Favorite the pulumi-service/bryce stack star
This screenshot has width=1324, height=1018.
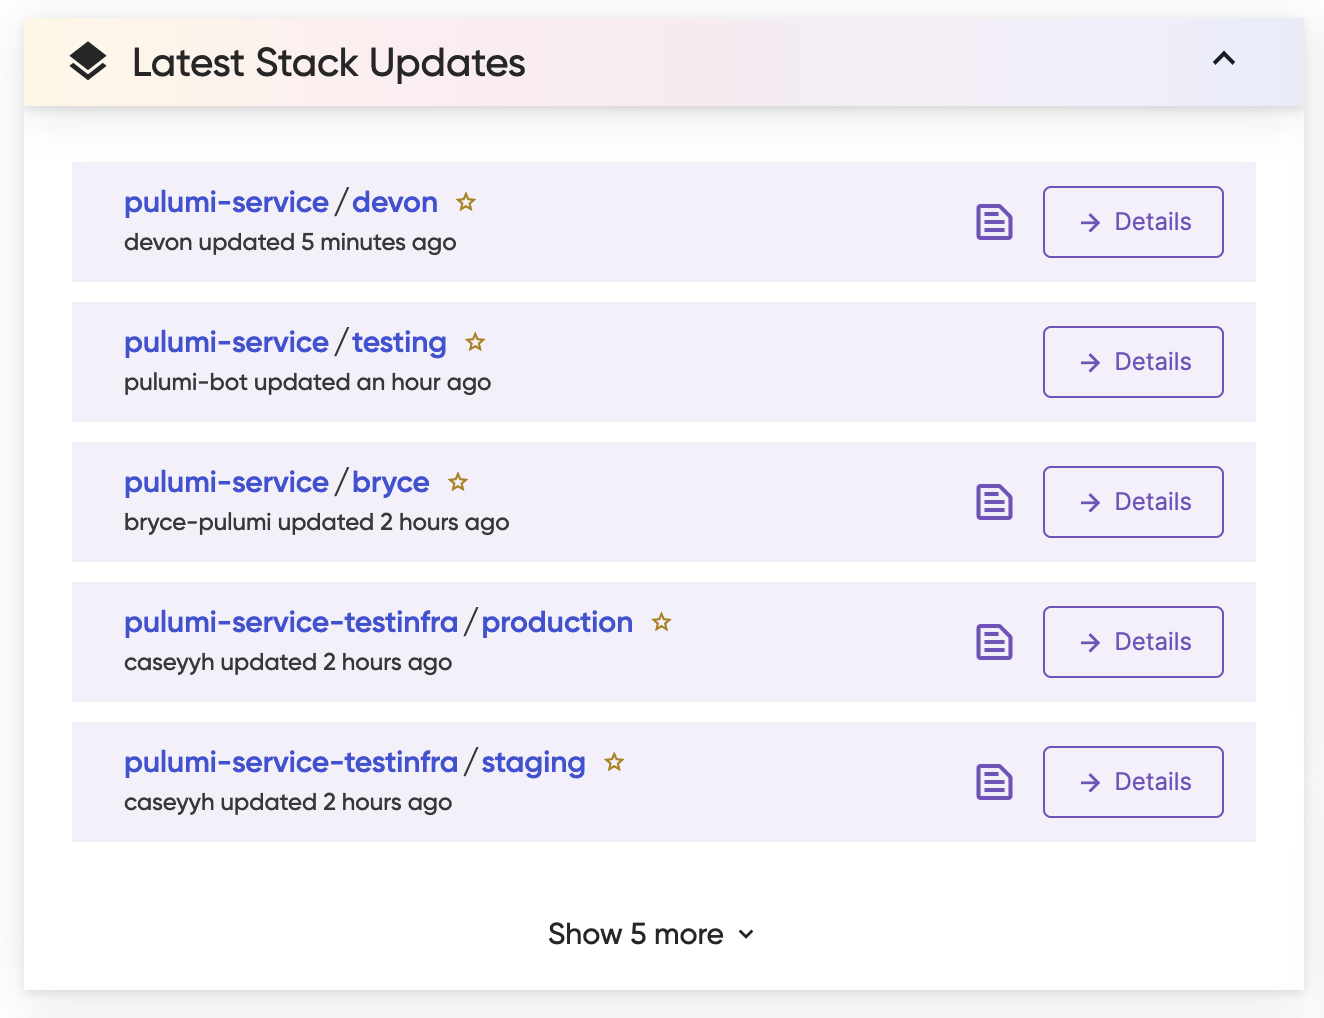point(458,482)
